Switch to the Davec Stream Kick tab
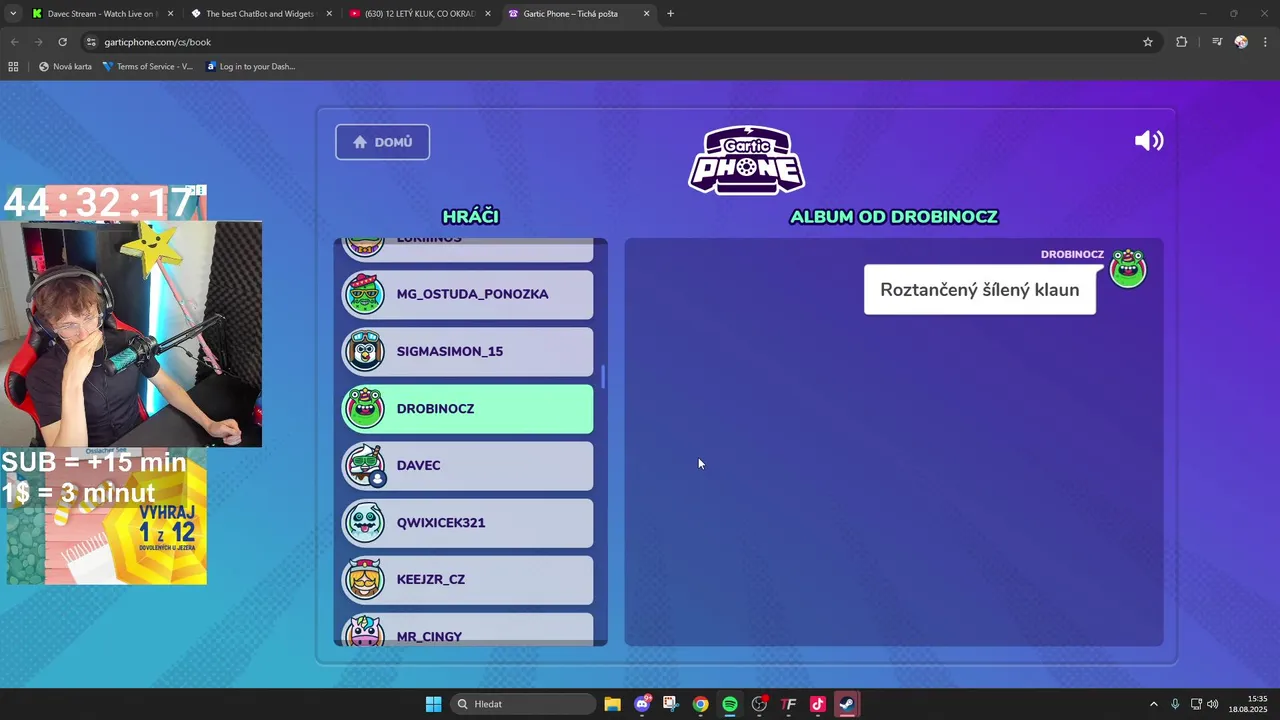Screen dimensions: 1280x720 (x=100, y=14)
